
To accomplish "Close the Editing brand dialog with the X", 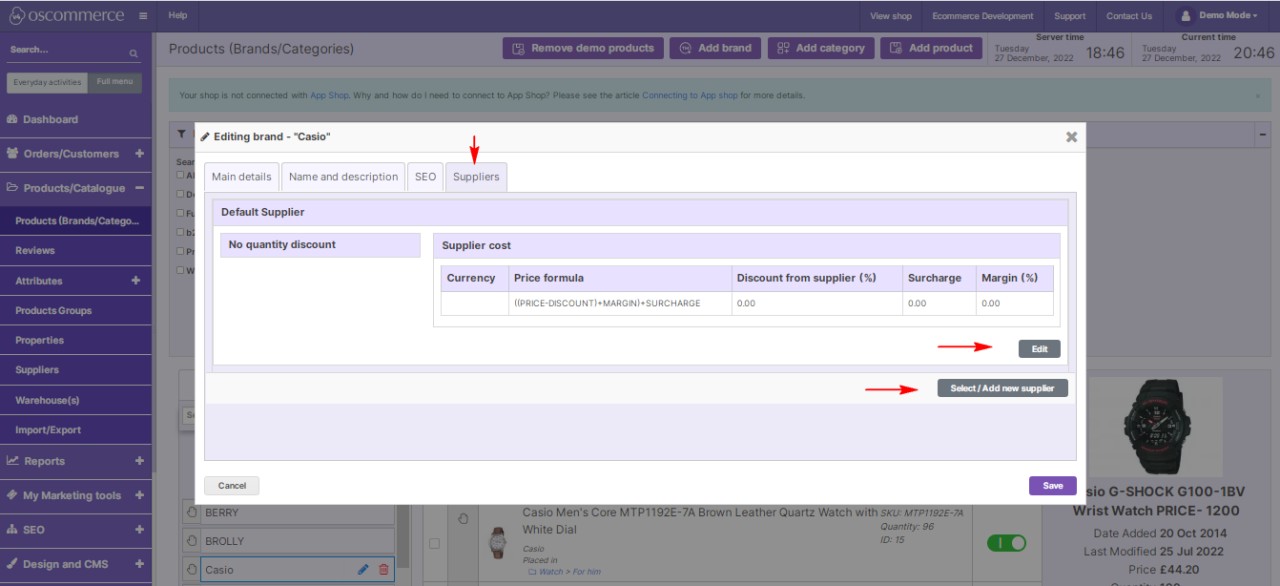I will 1071,137.
